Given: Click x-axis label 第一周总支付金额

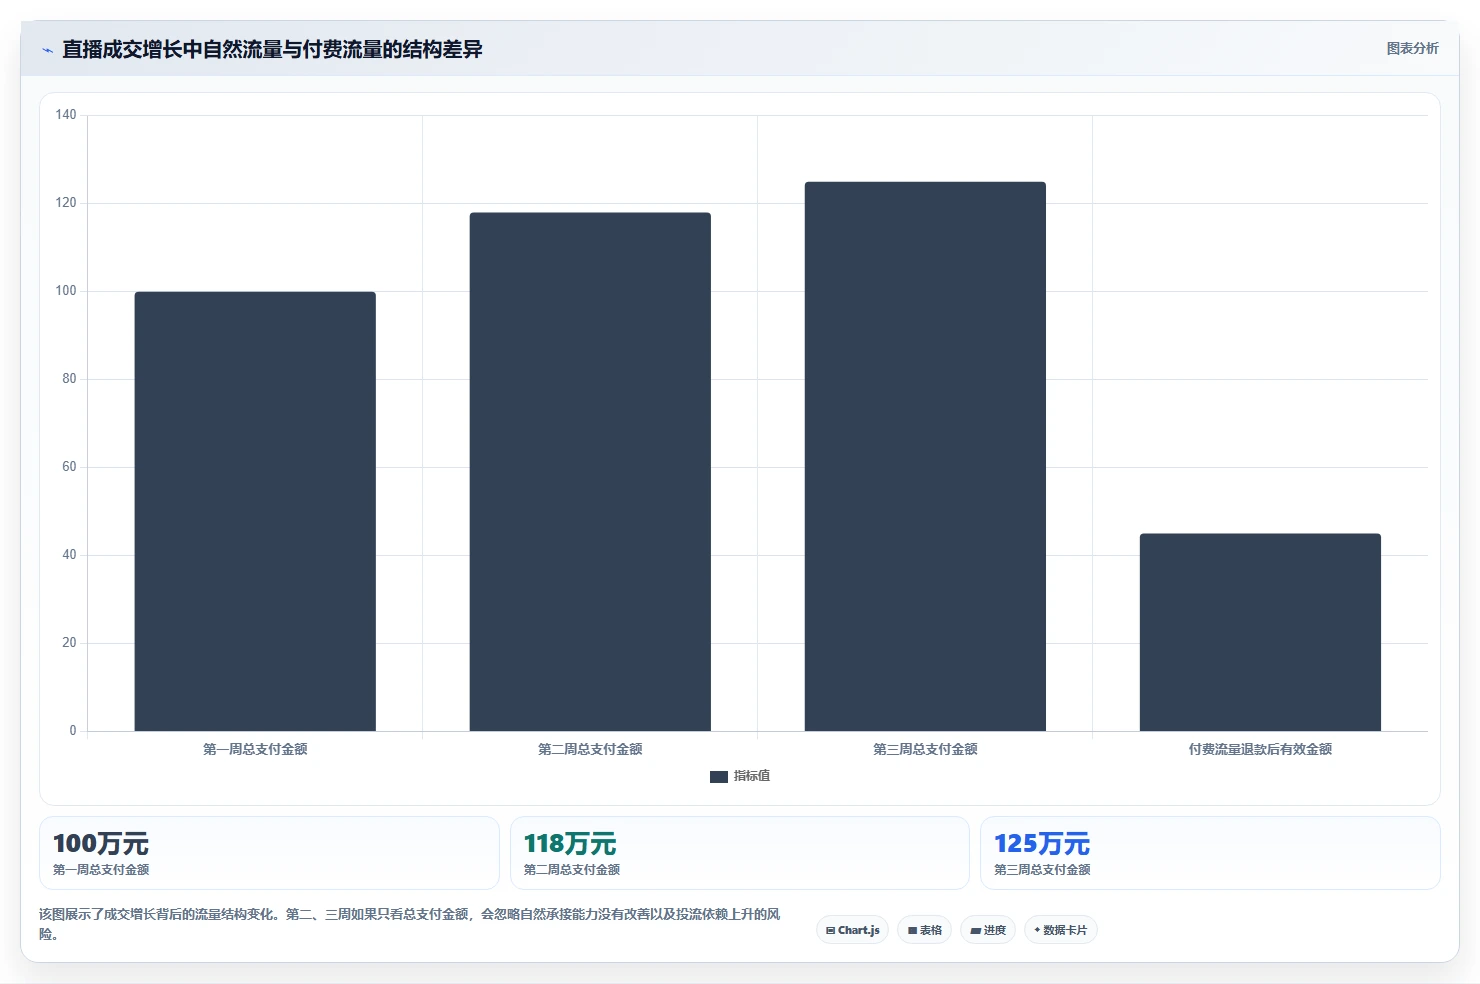Looking at the screenshot, I should (x=255, y=749).
